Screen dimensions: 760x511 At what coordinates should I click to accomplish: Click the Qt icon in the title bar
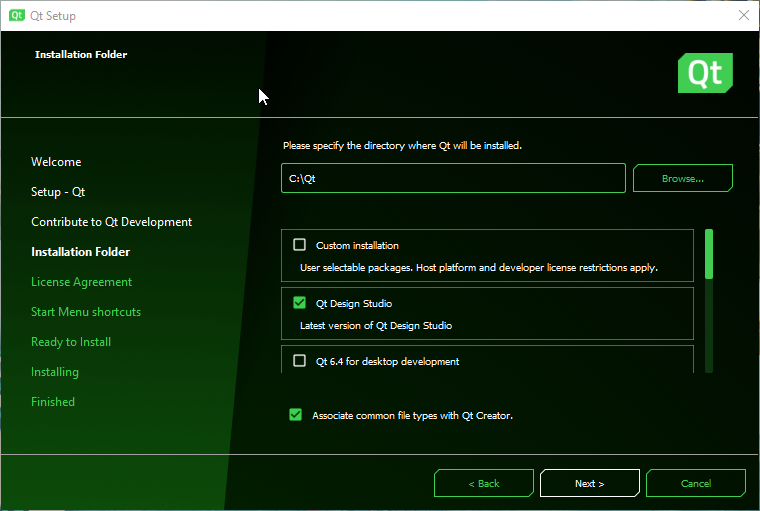click(x=17, y=16)
